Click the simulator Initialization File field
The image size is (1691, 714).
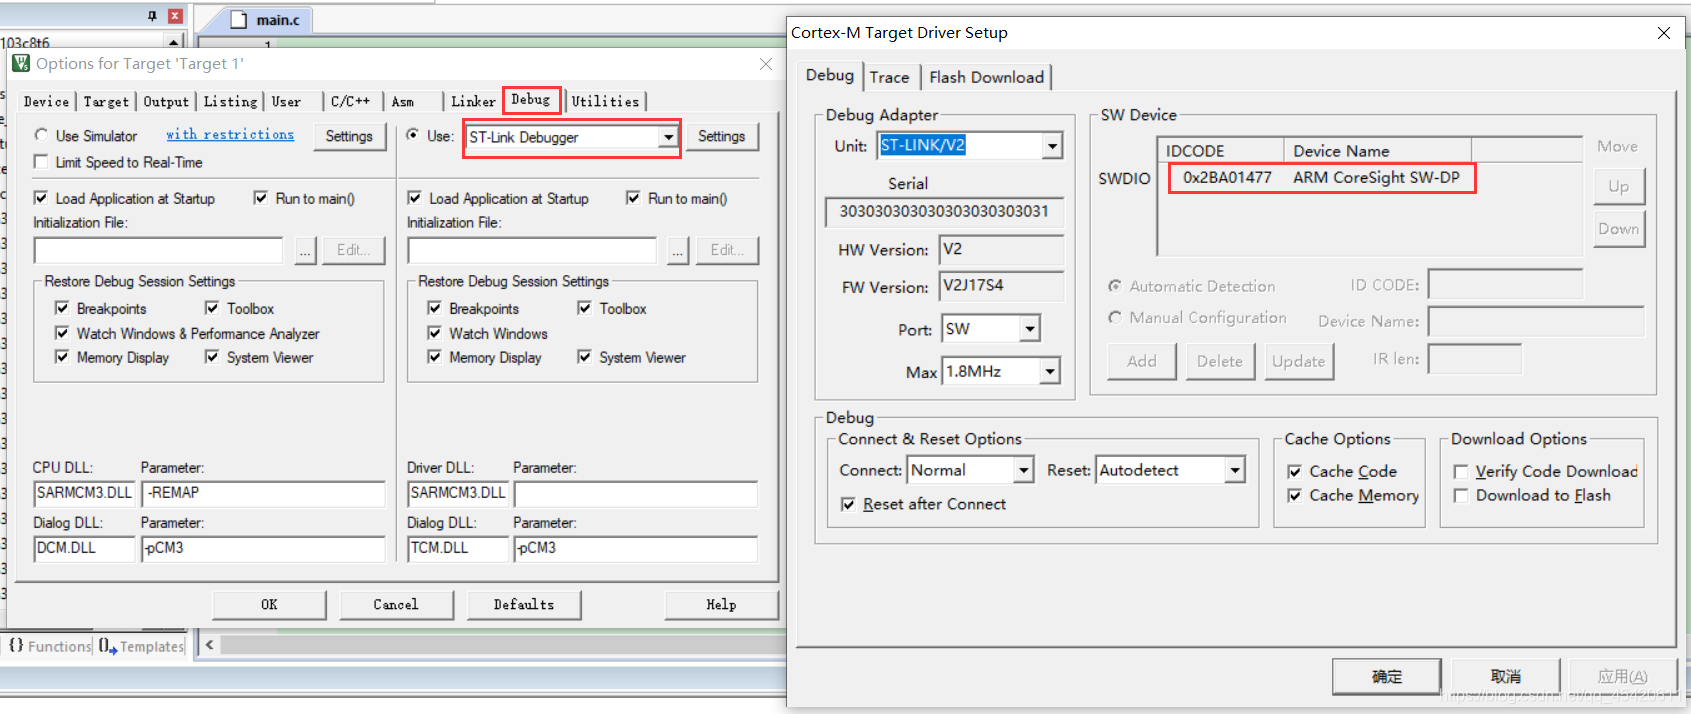point(159,250)
